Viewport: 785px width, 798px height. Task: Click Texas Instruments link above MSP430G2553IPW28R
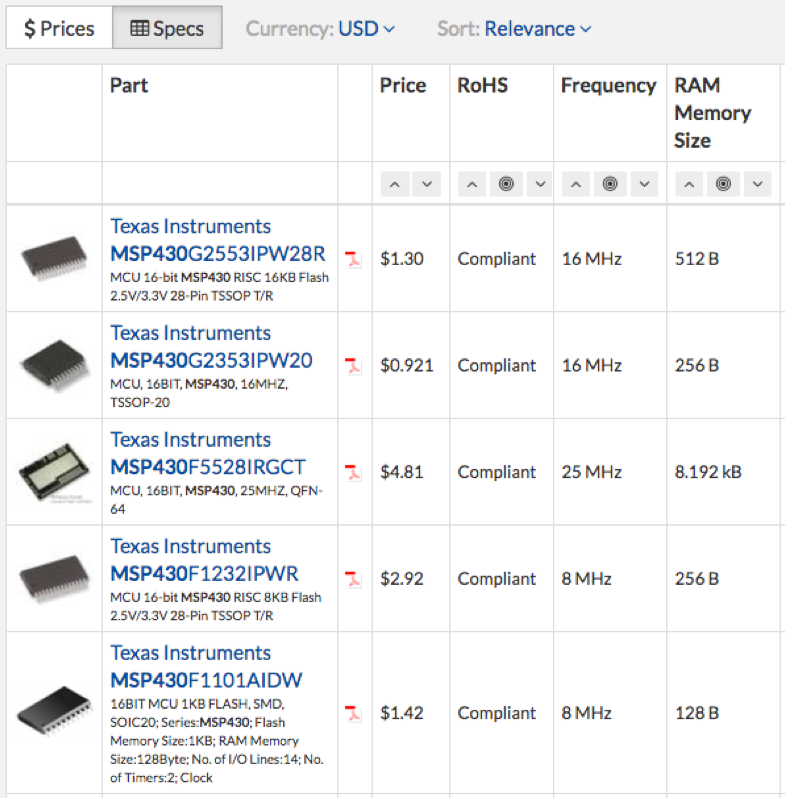coord(190,226)
